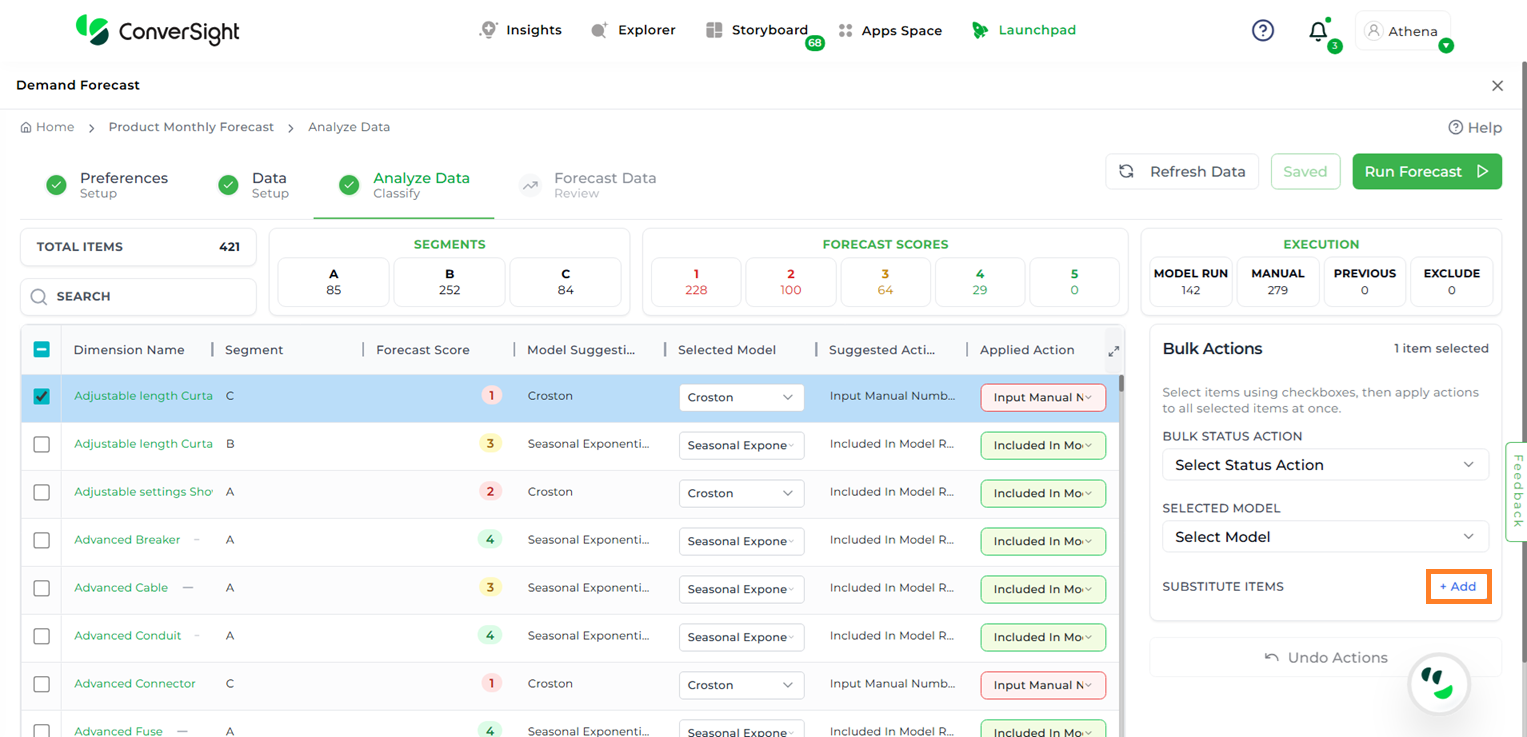1527x737 pixels.
Task: Click the Refresh Data button
Action: pyautogui.click(x=1182, y=171)
